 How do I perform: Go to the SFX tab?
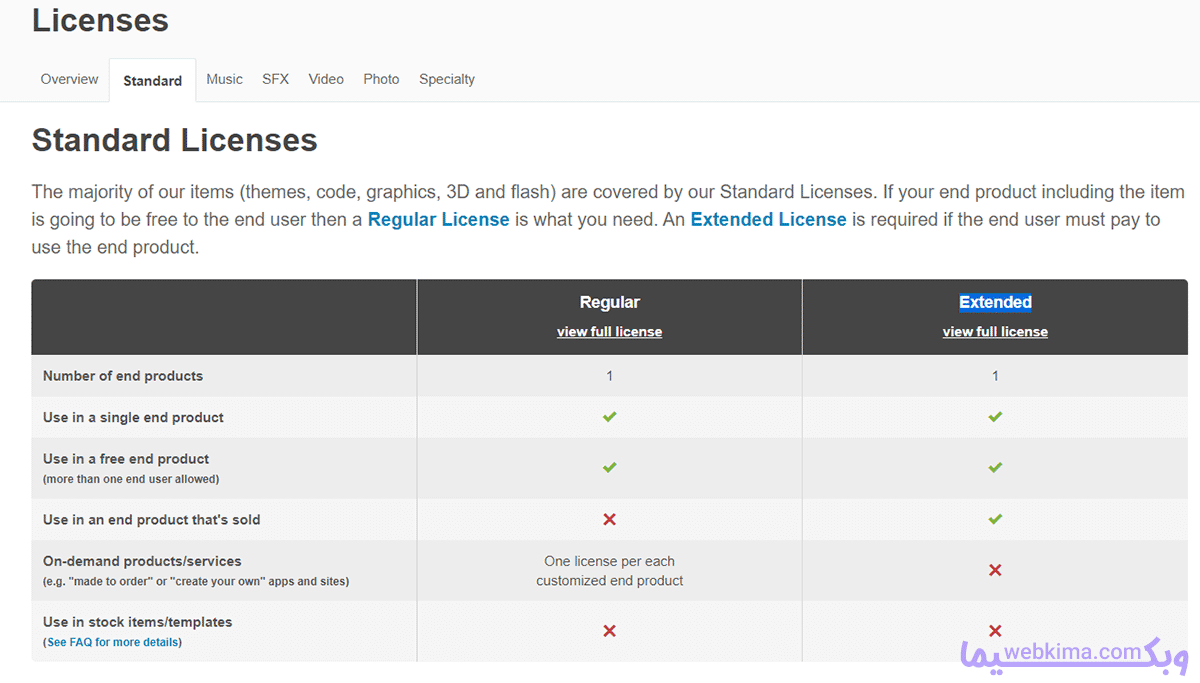click(x=276, y=79)
